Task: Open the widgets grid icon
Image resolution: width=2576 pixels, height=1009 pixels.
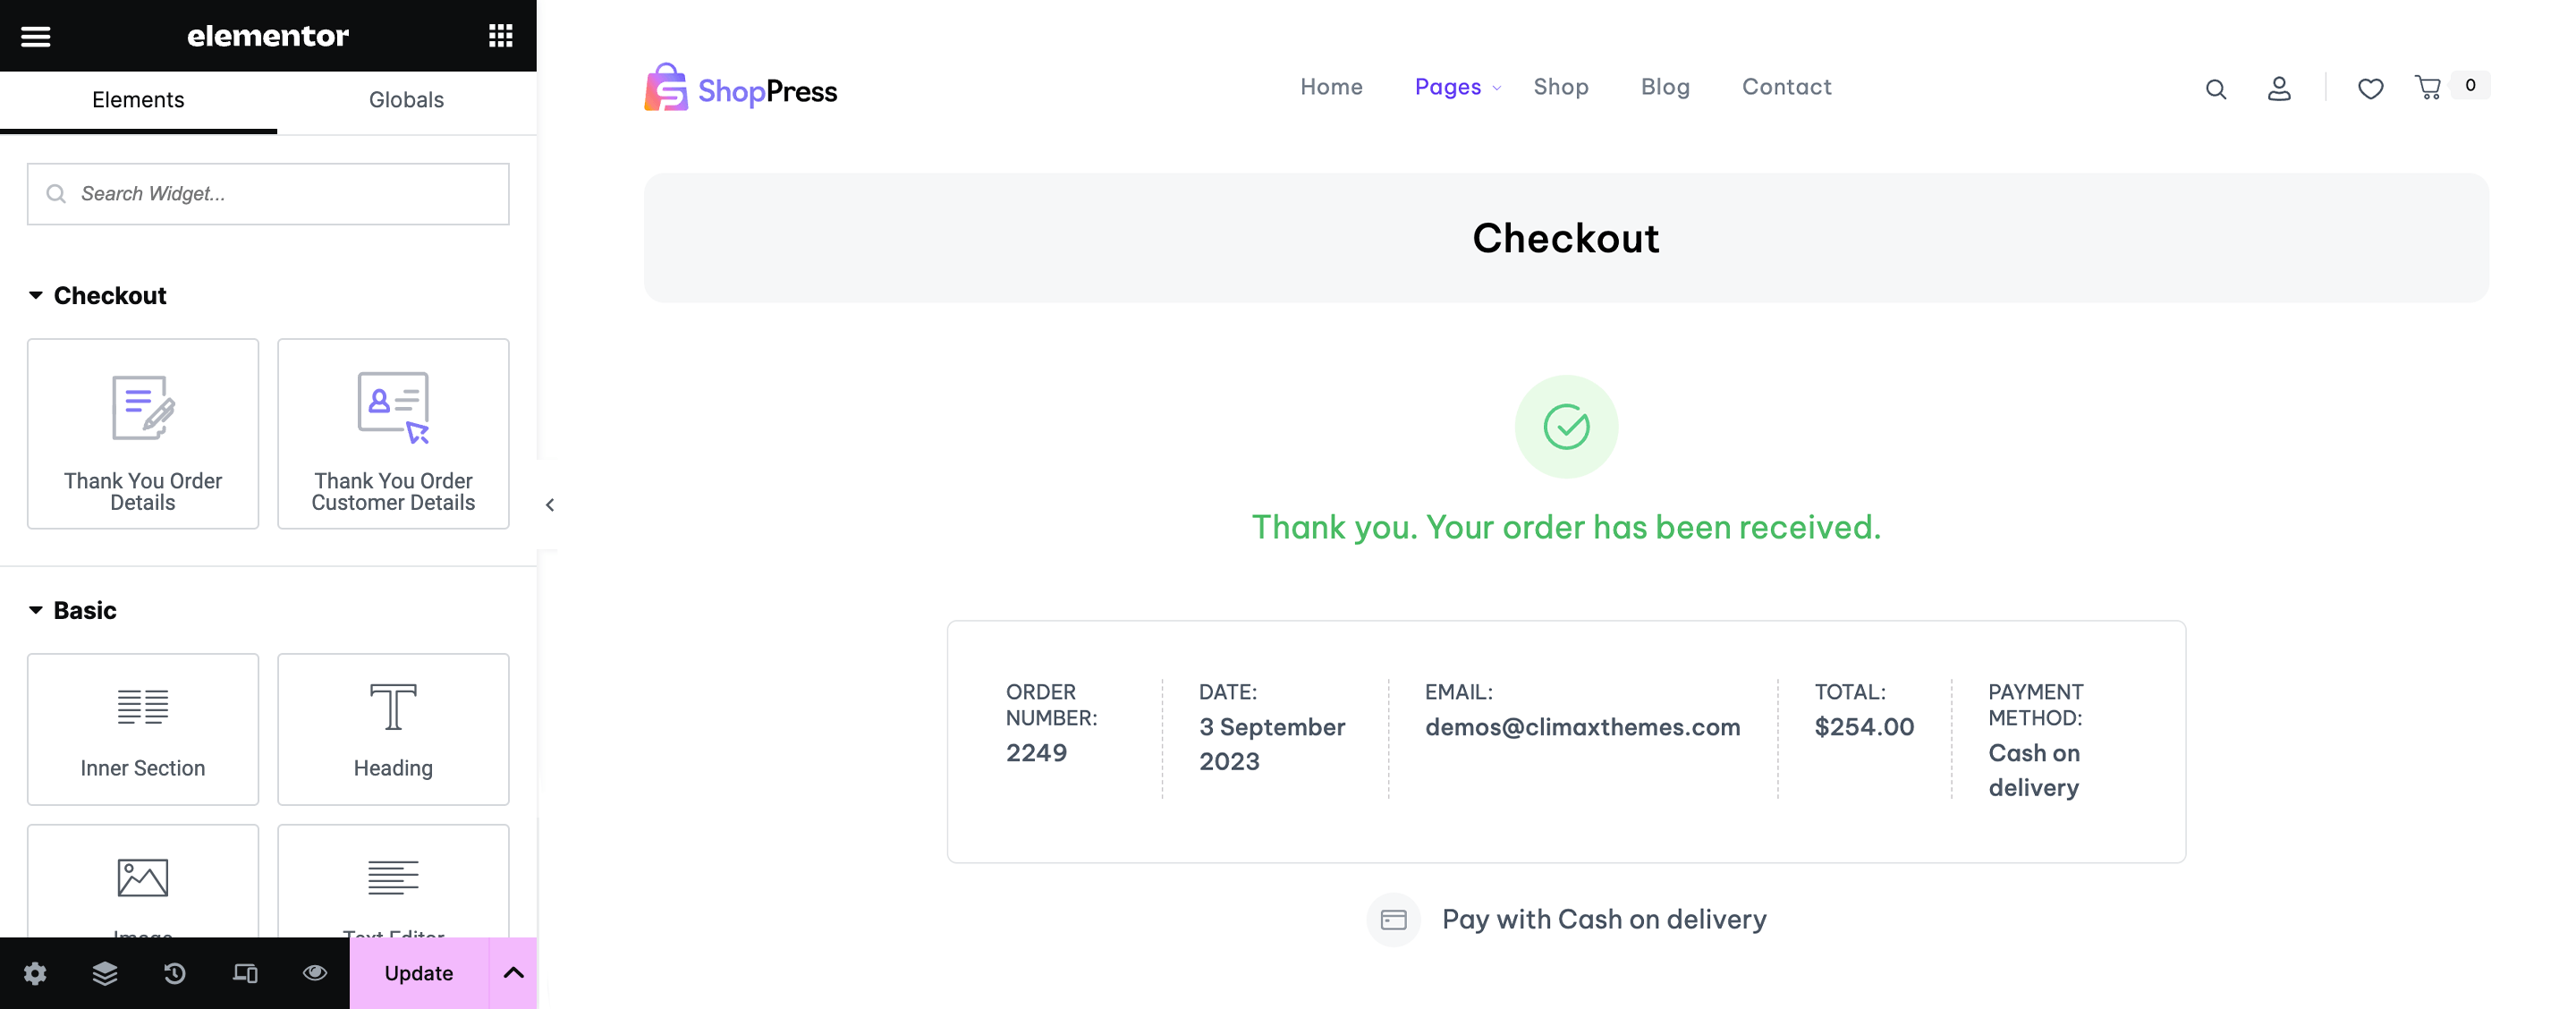Action: (500, 36)
